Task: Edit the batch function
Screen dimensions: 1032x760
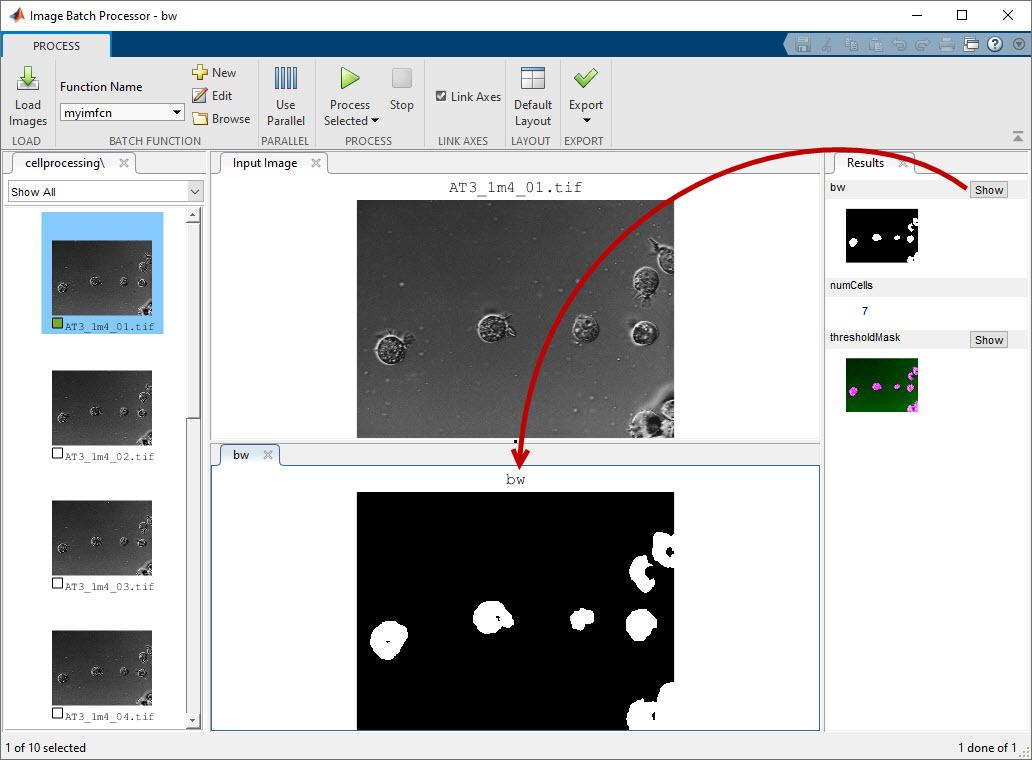Action: (213, 95)
